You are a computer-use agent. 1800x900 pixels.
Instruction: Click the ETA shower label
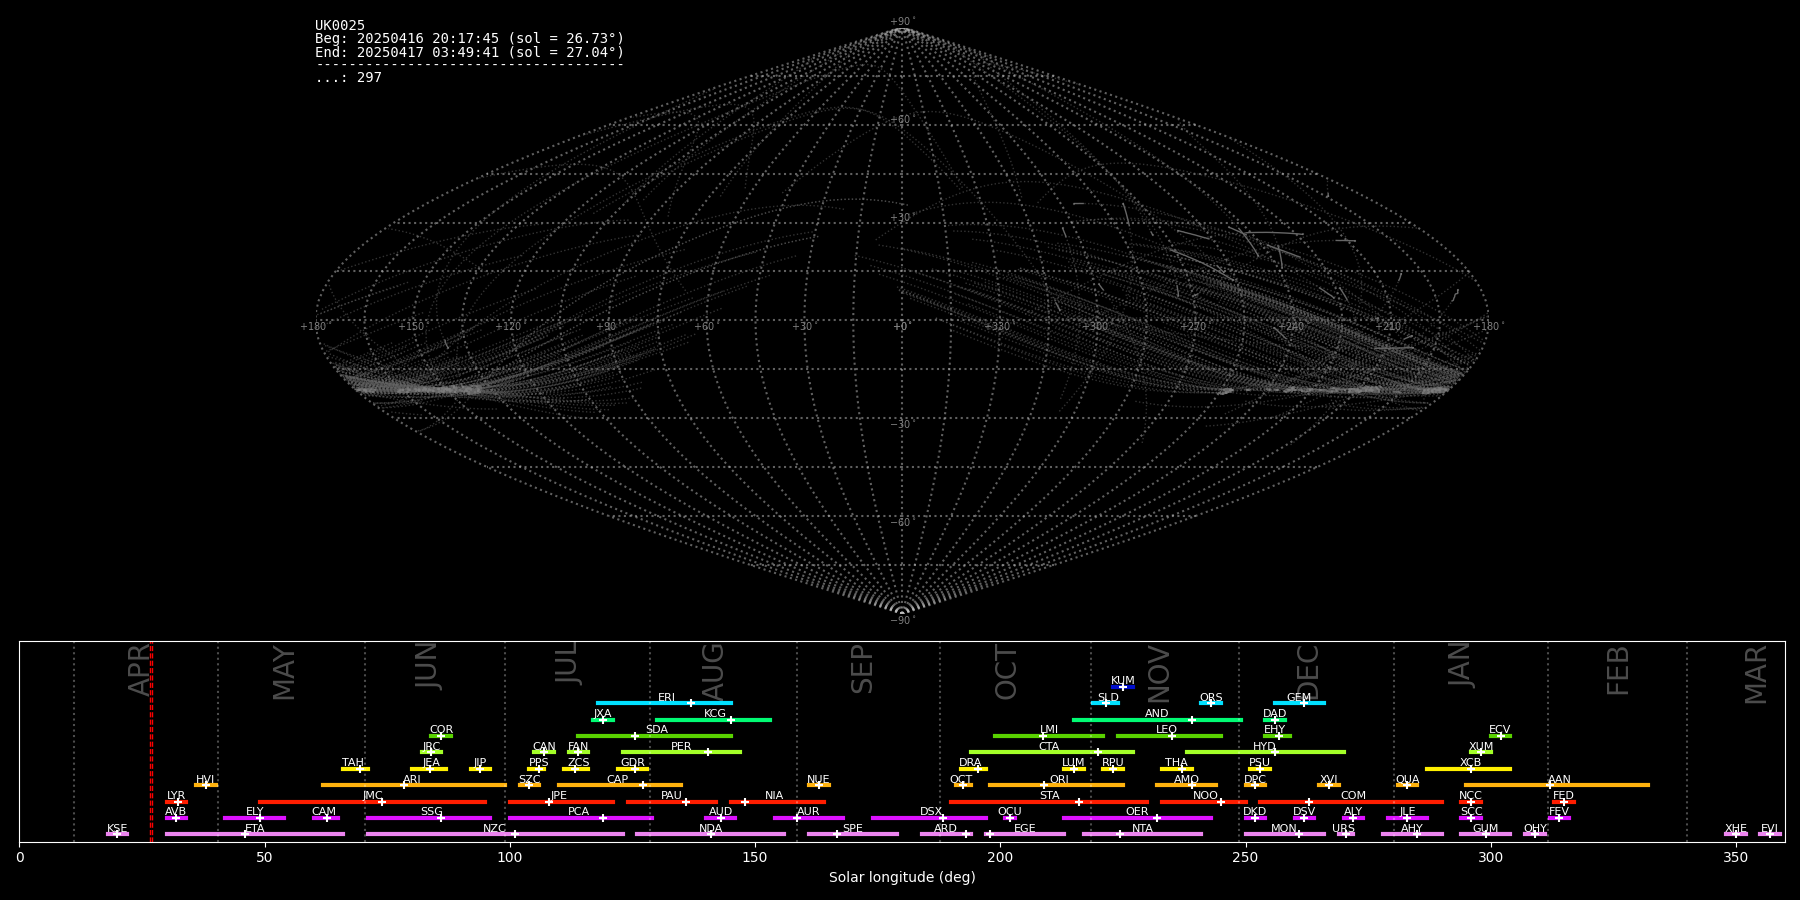pos(255,829)
